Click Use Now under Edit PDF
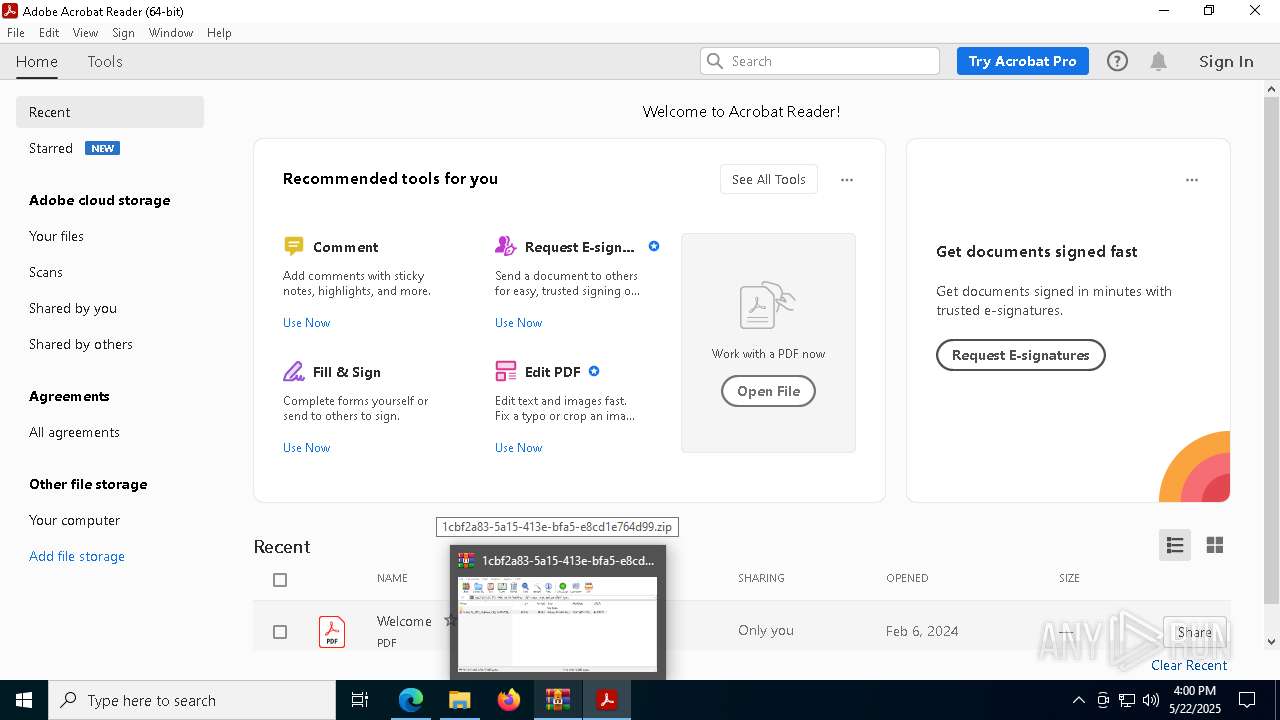 tap(518, 448)
